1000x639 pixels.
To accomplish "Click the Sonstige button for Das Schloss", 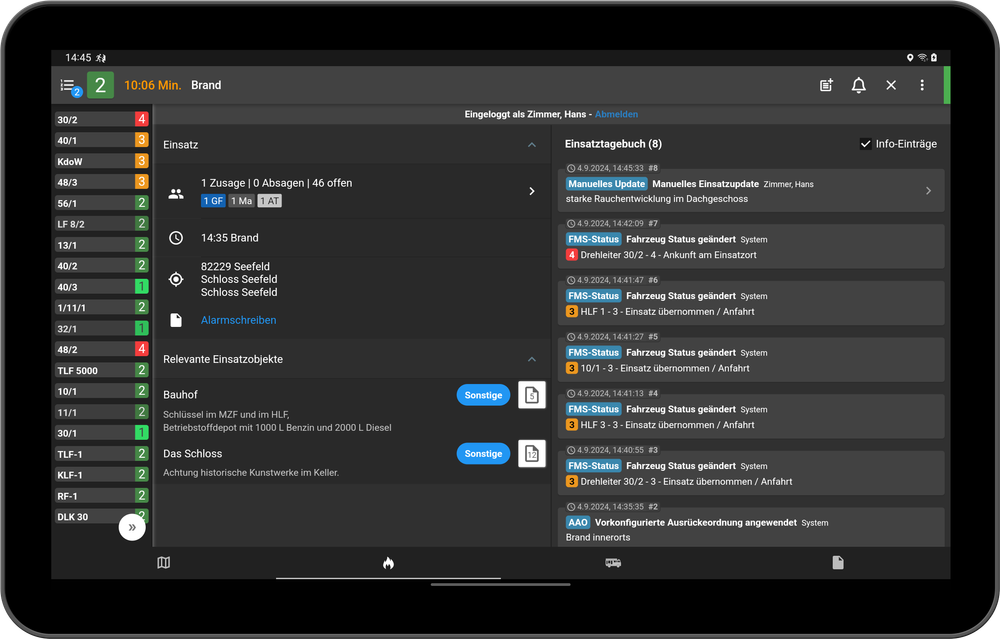I will click(x=483, y=453).
